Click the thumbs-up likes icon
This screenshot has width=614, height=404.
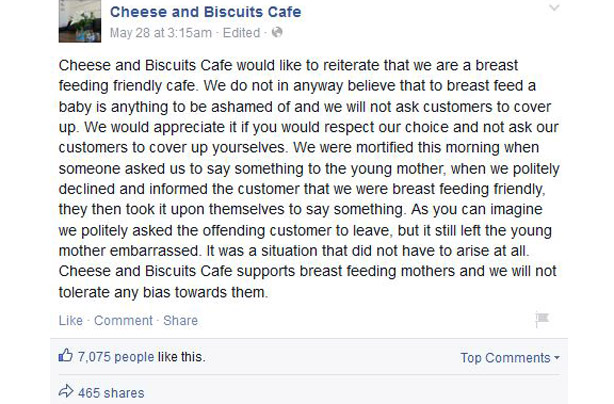click(x=66, y=355)
